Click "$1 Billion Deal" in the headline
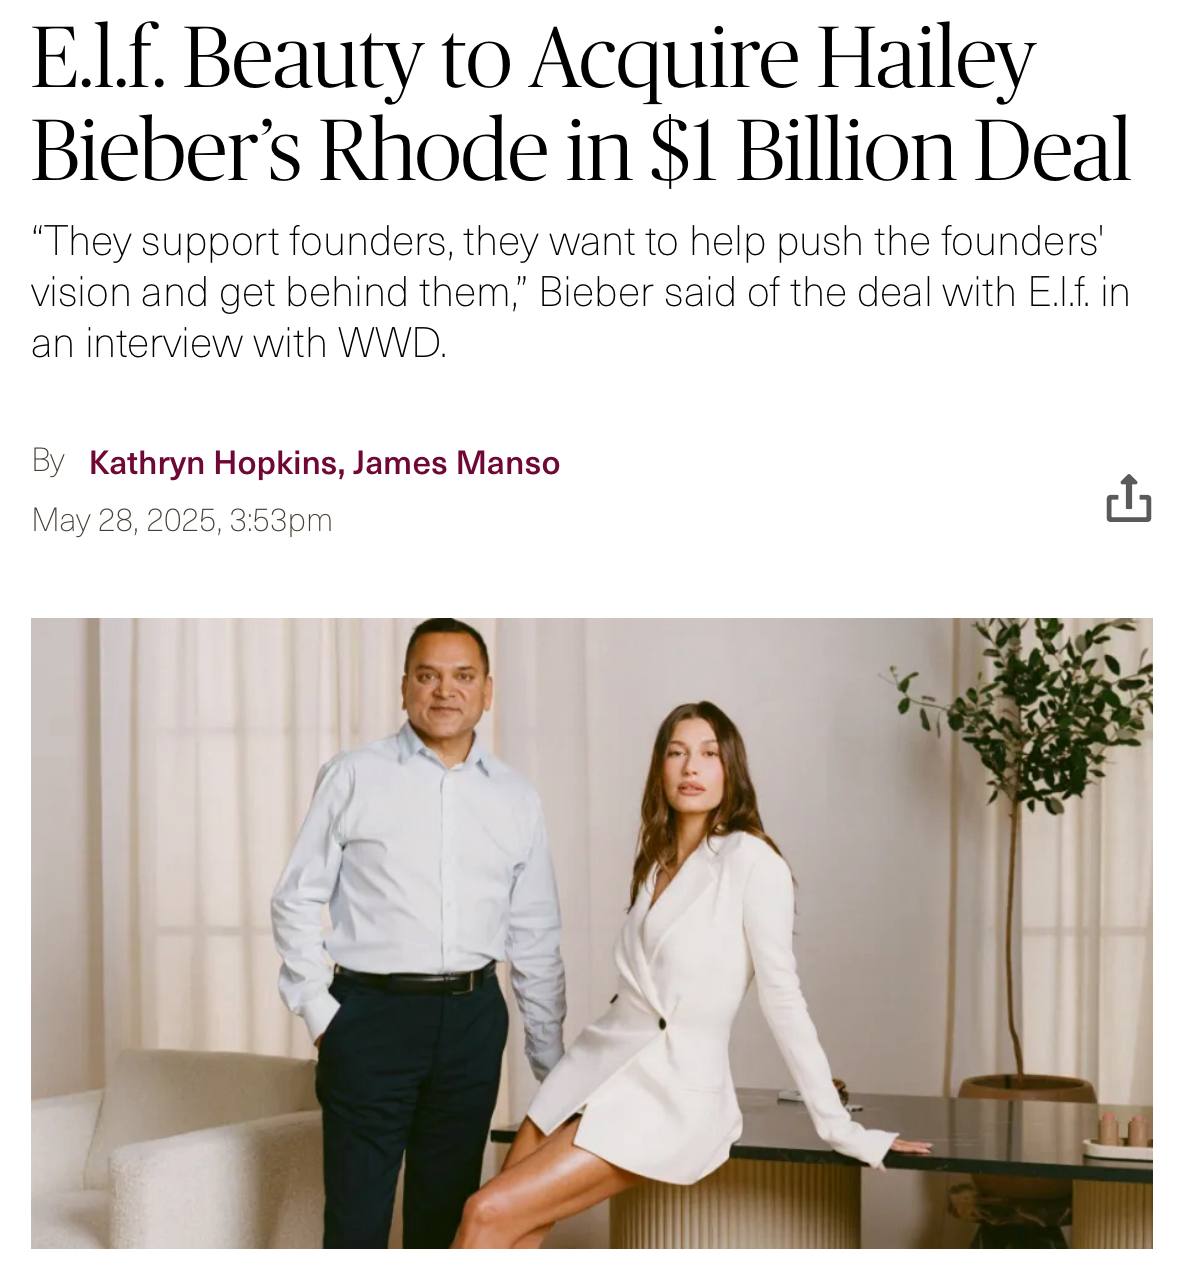 click(890, 150)
